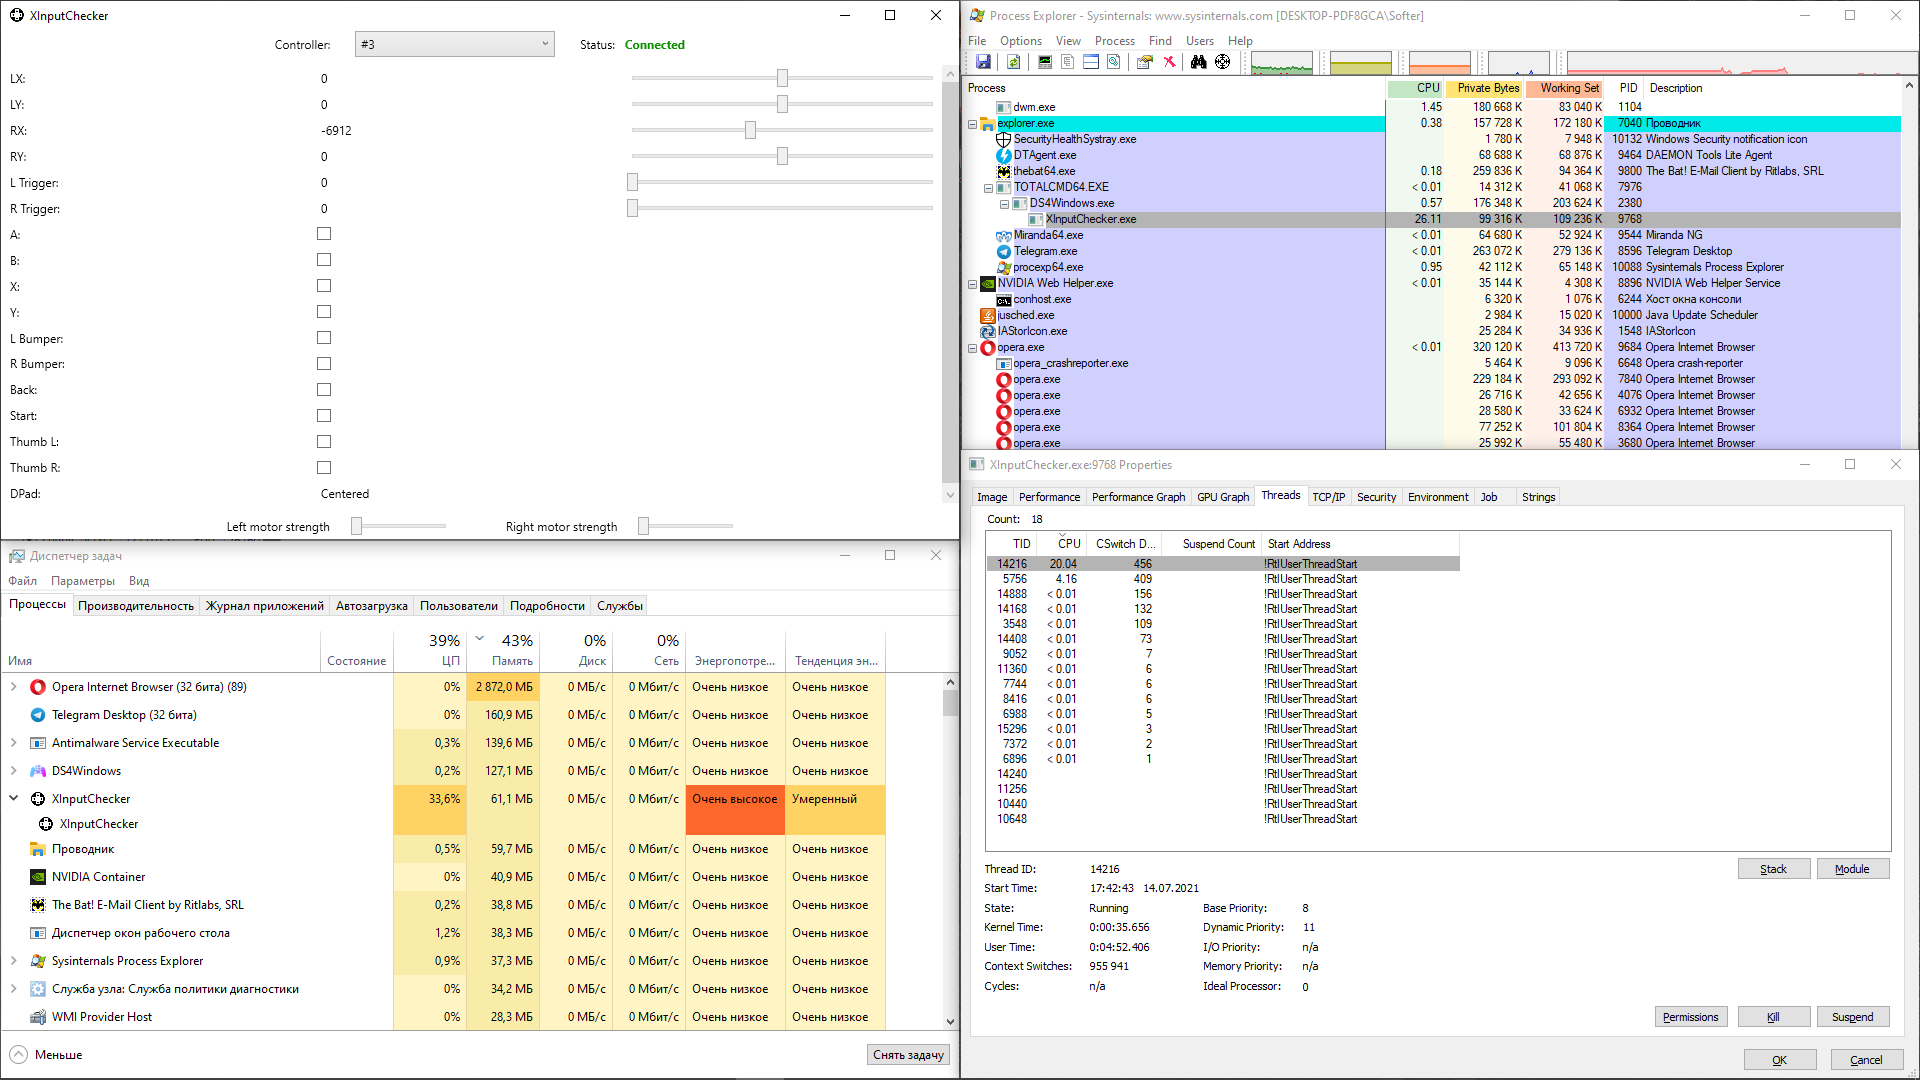1920x1080 pixels.
Task: Toggle the L Bumper checkbox
Action: [324, 337]
